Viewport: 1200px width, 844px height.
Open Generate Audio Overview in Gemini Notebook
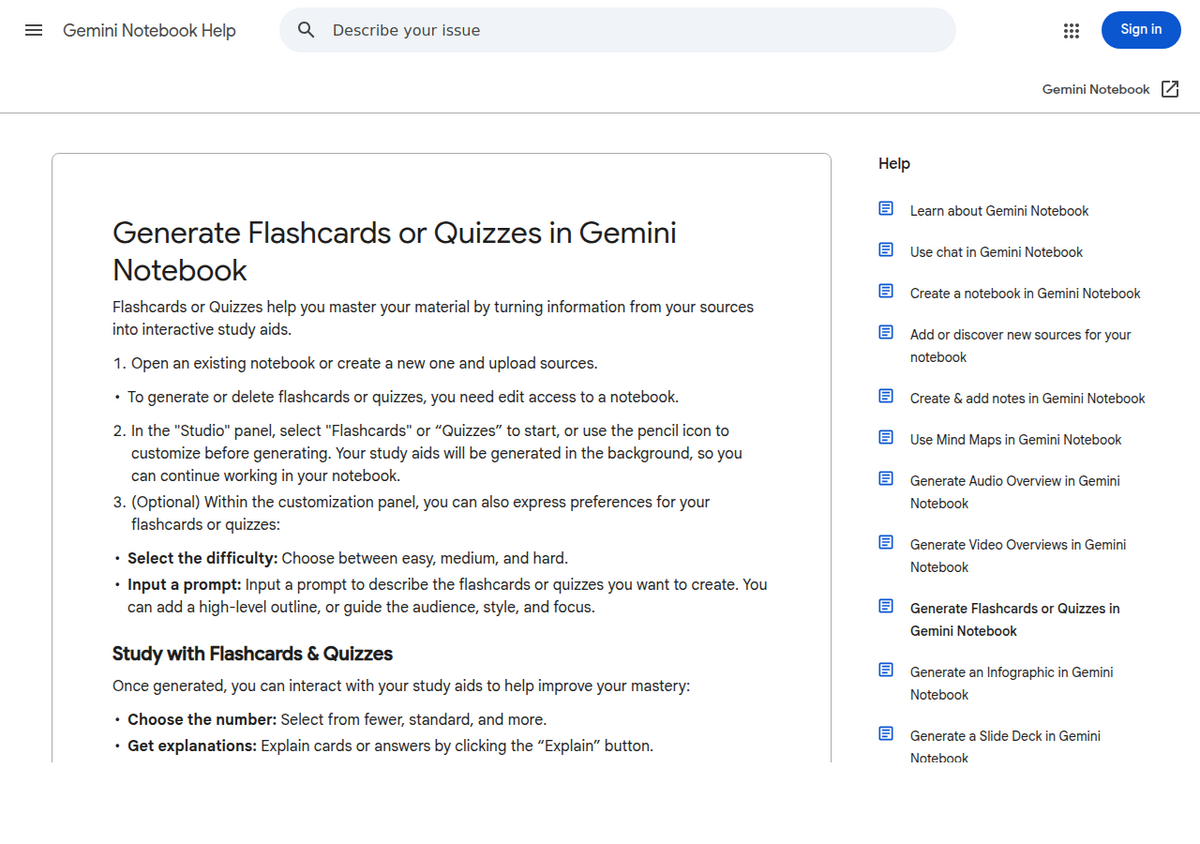click(x=1014, y=492)
